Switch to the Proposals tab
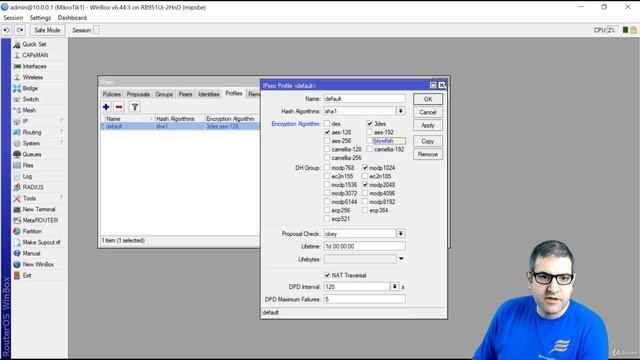This screenshot has width=640, height=360. tap(138, 94)
